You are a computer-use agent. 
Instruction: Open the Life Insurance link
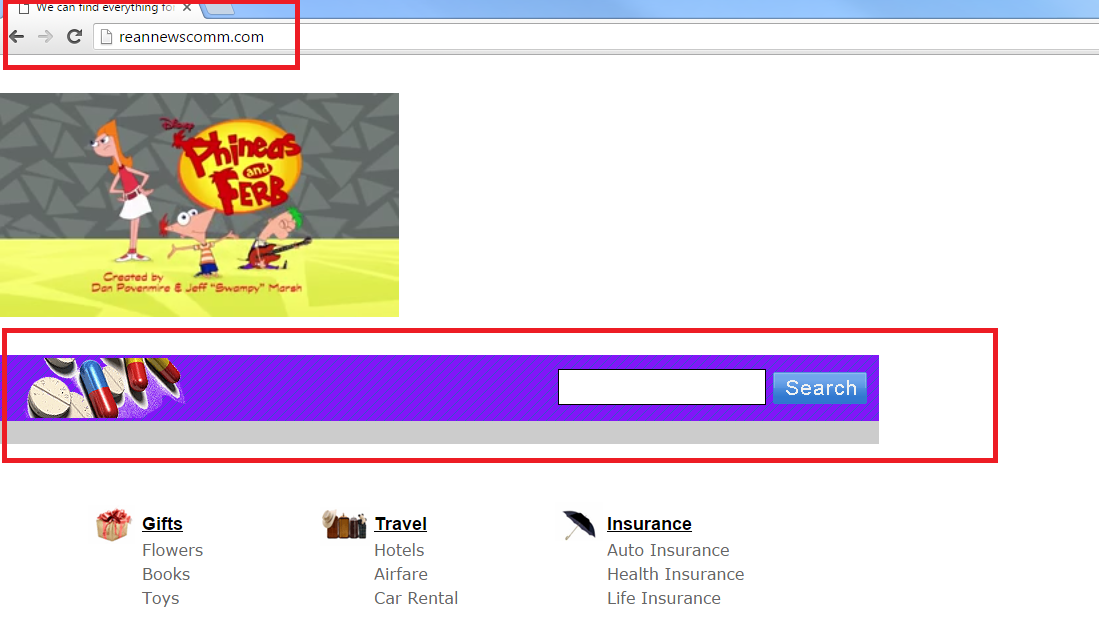664,598
